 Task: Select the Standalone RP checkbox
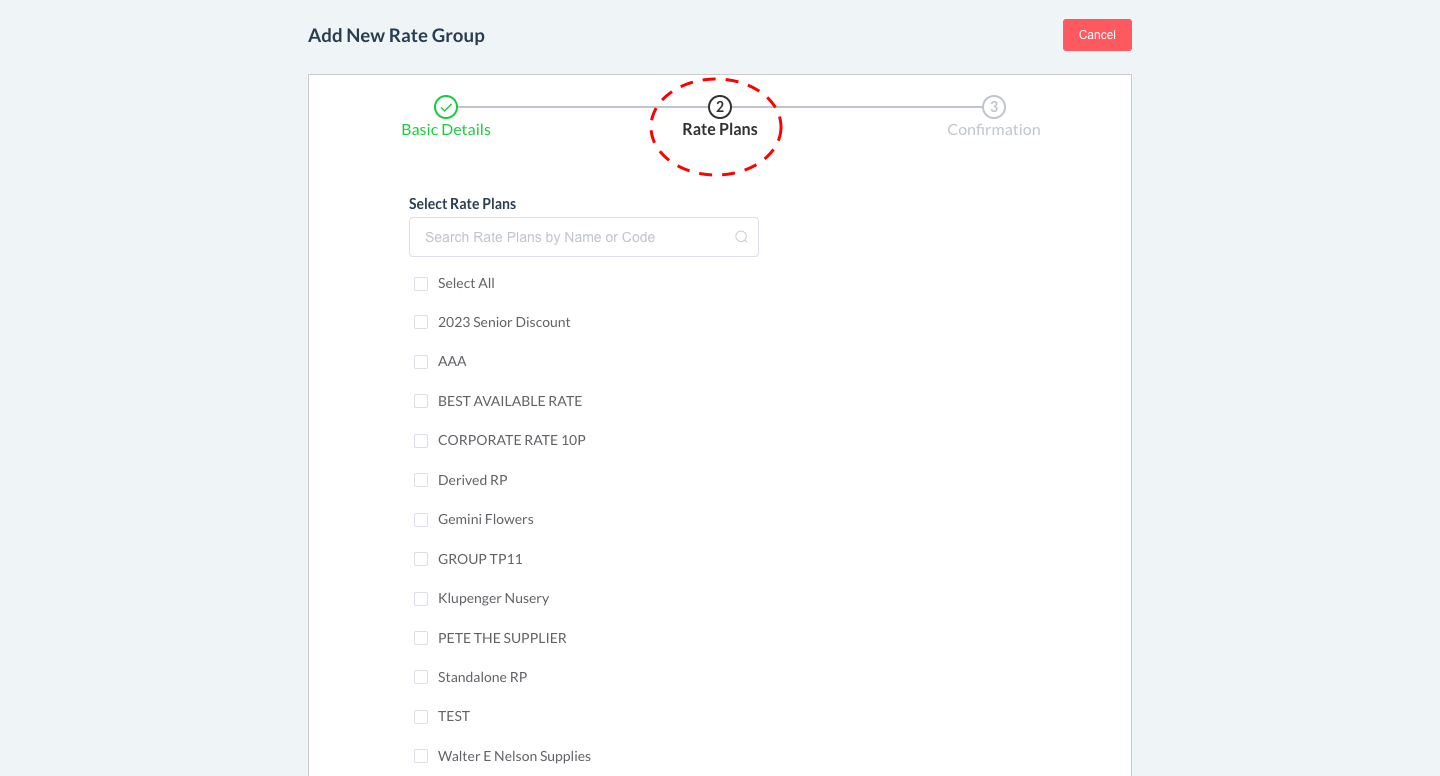[421, 677]
